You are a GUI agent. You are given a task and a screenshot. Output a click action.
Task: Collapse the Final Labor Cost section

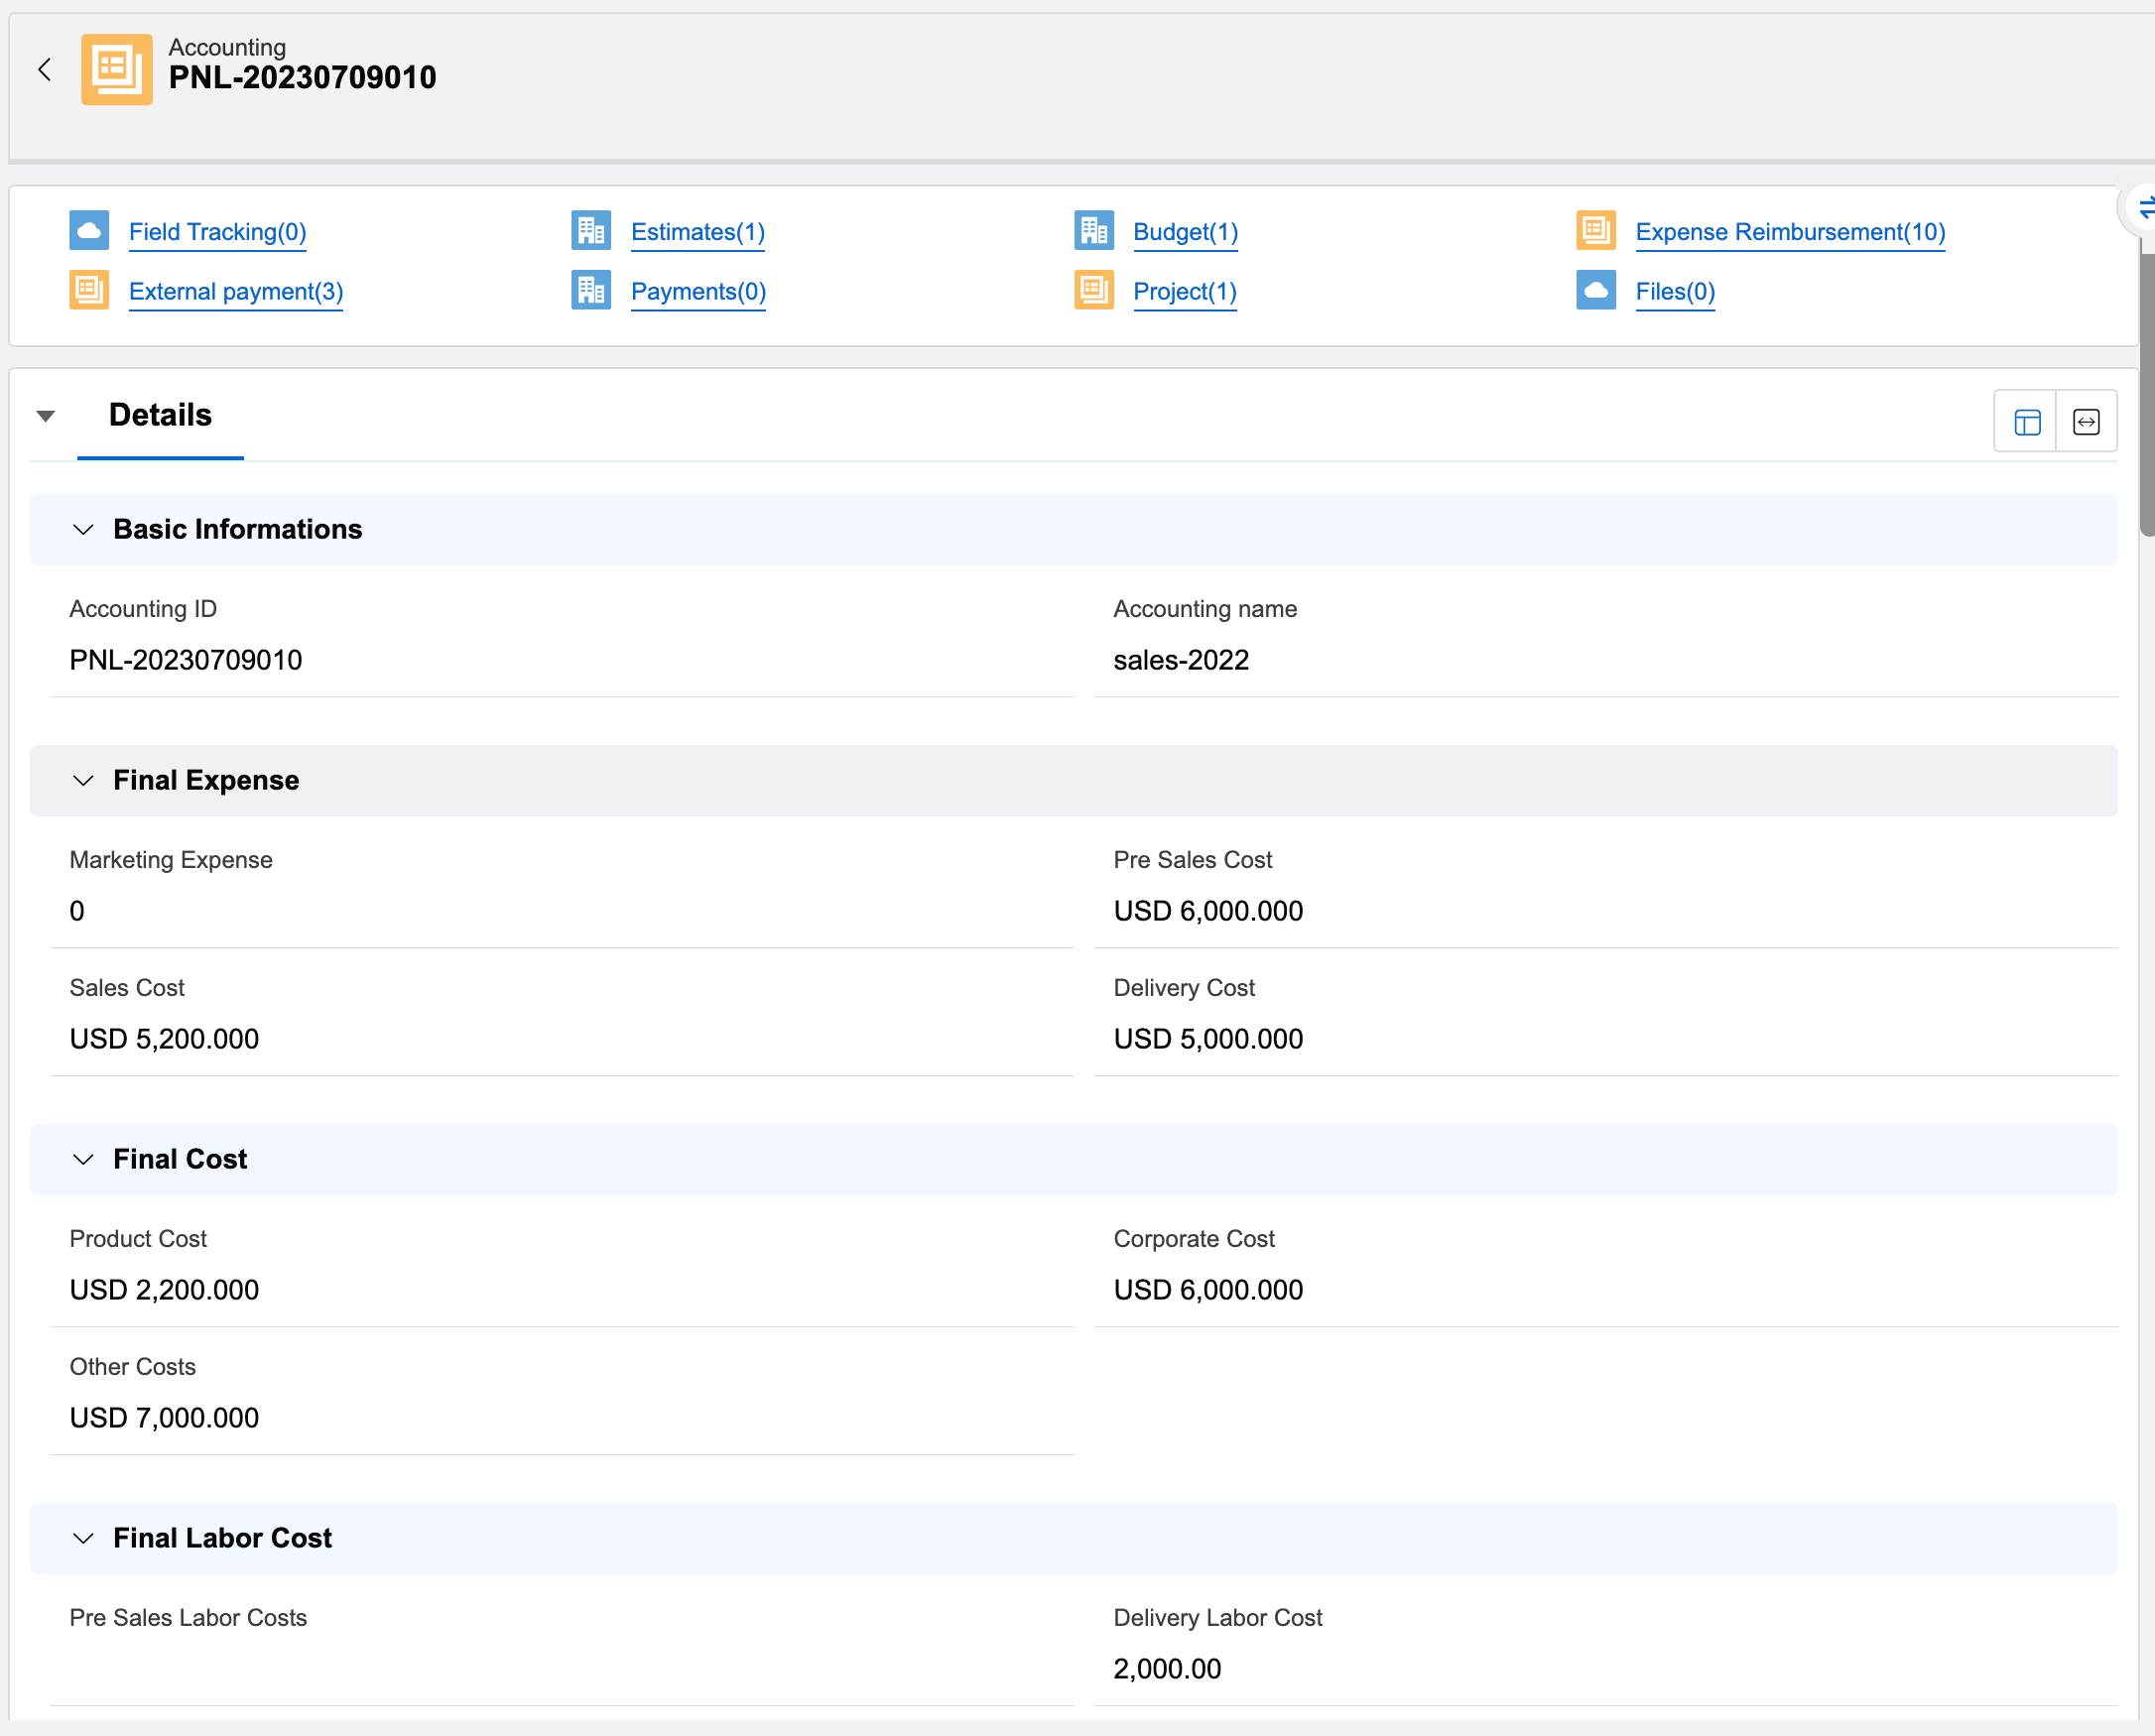[84, 1538]
